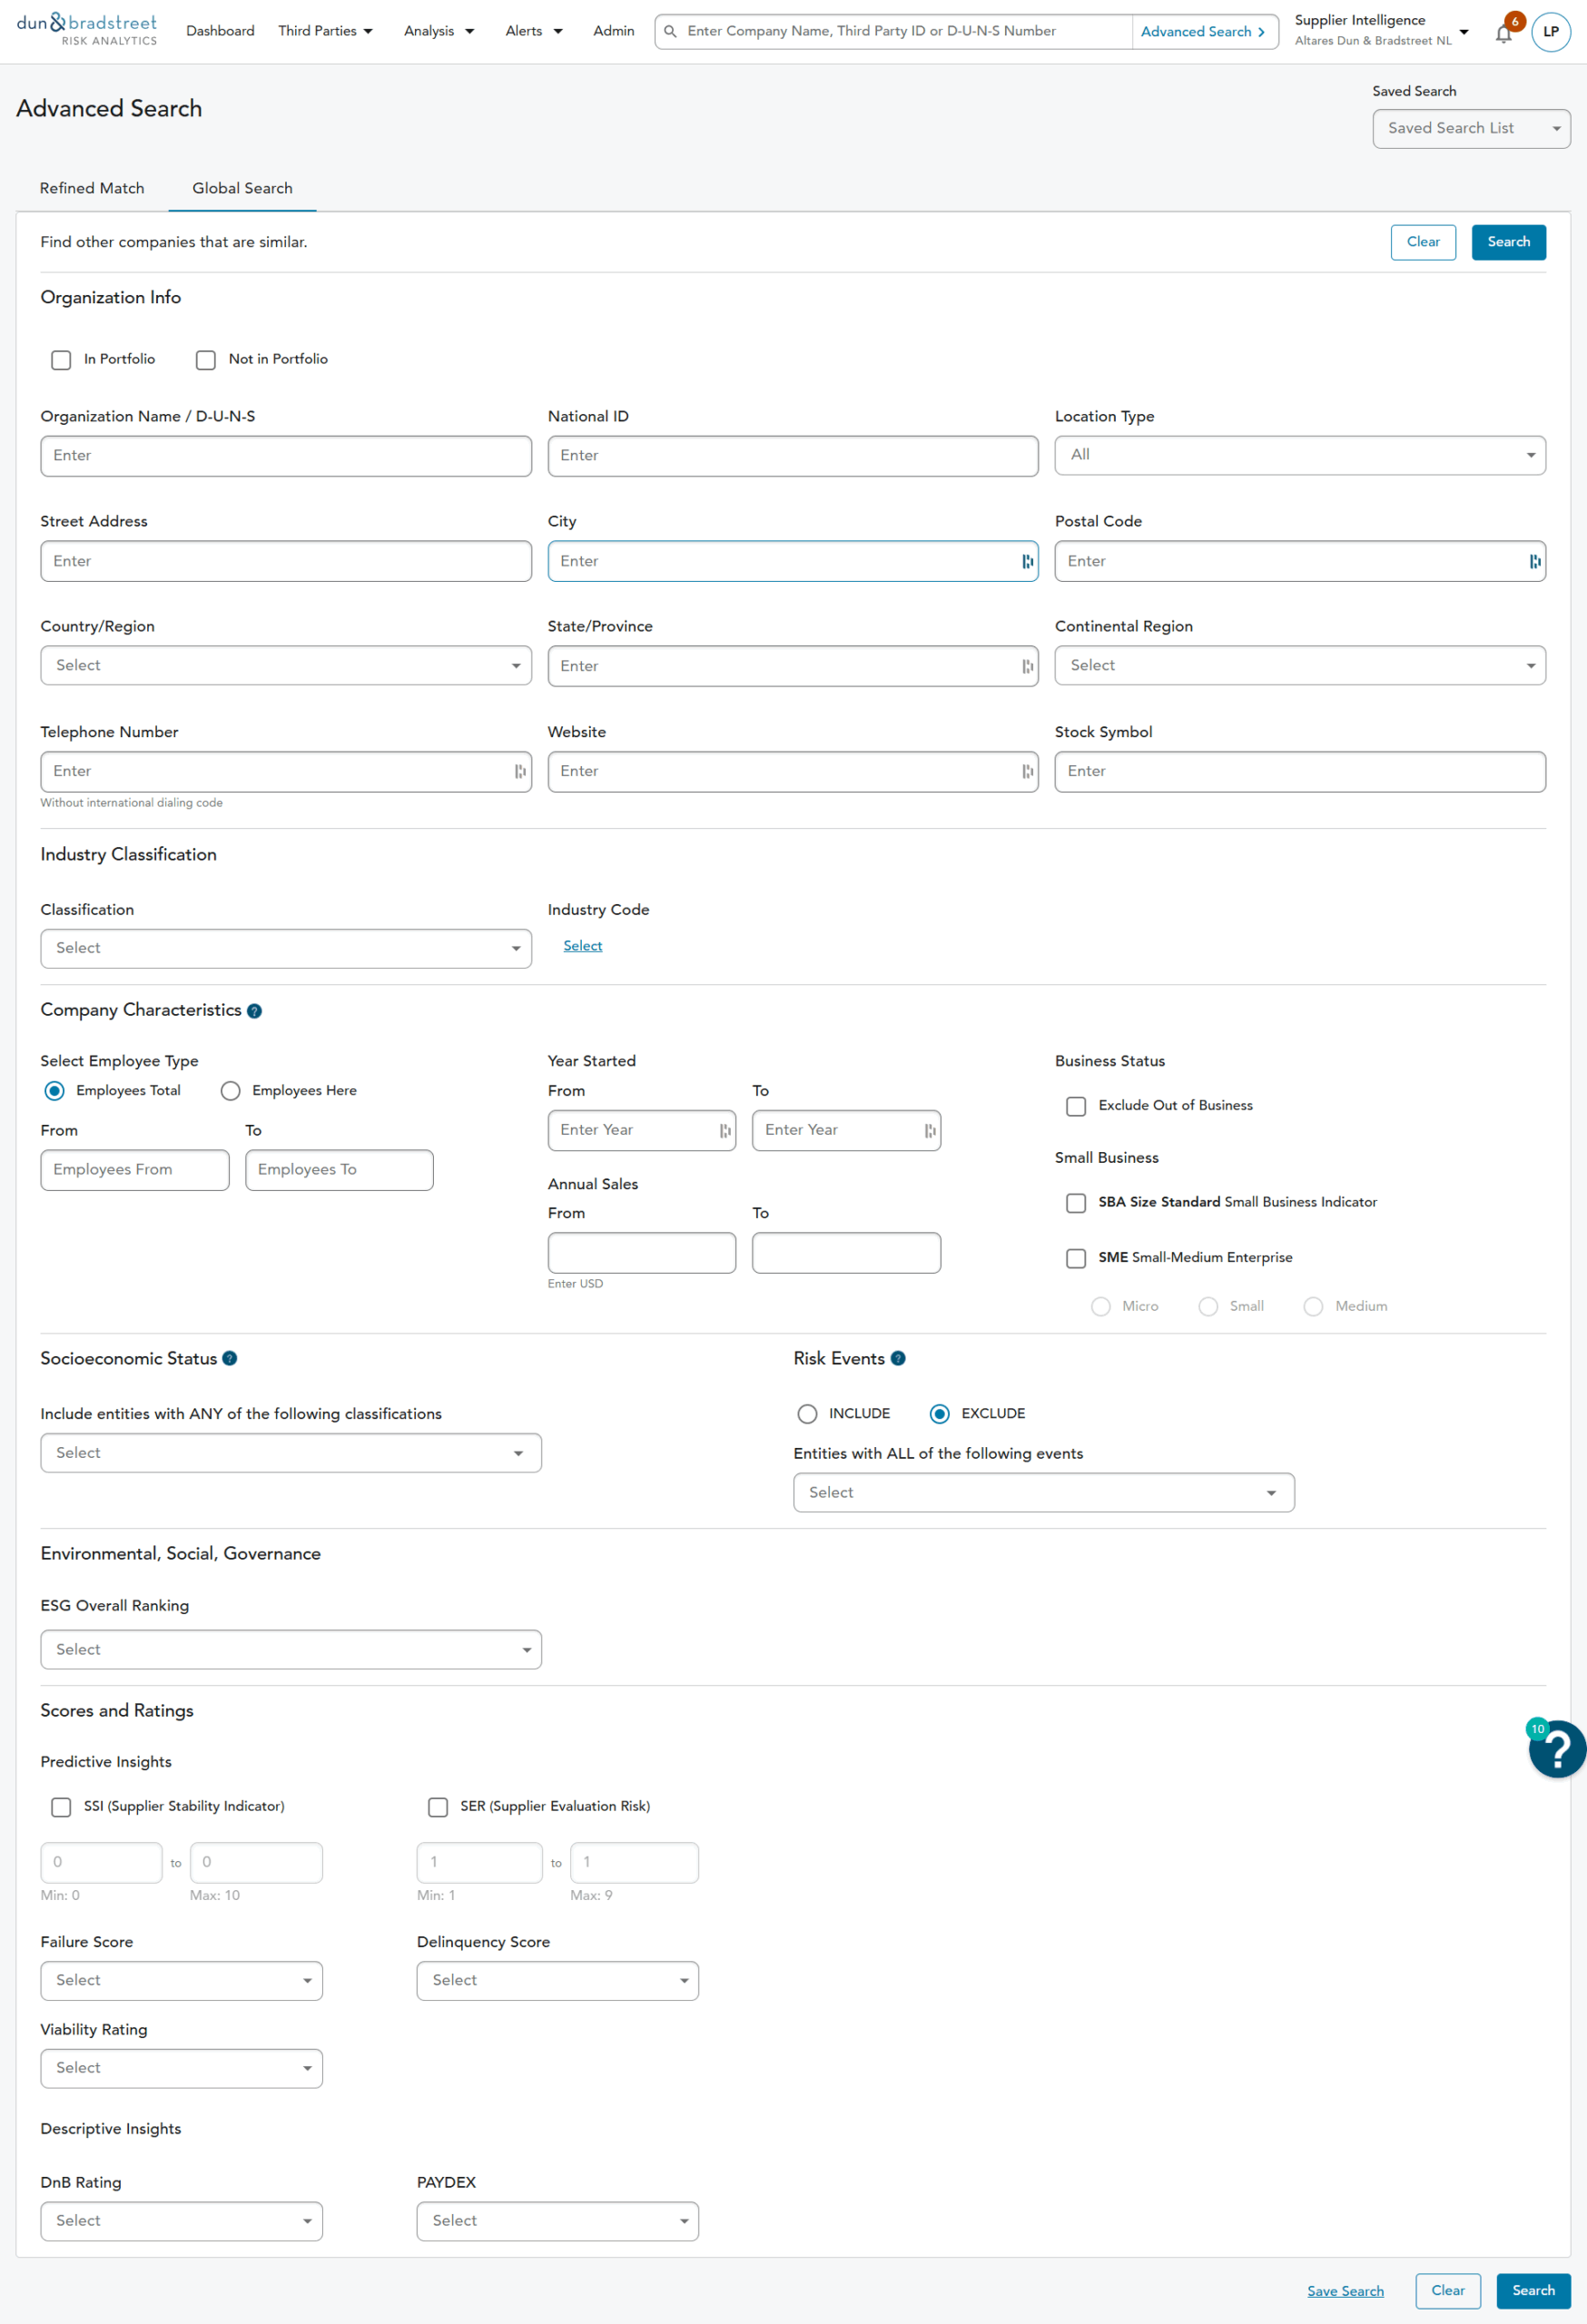
Task: Open the notifications bell icon
Action: coord(1503,34)
